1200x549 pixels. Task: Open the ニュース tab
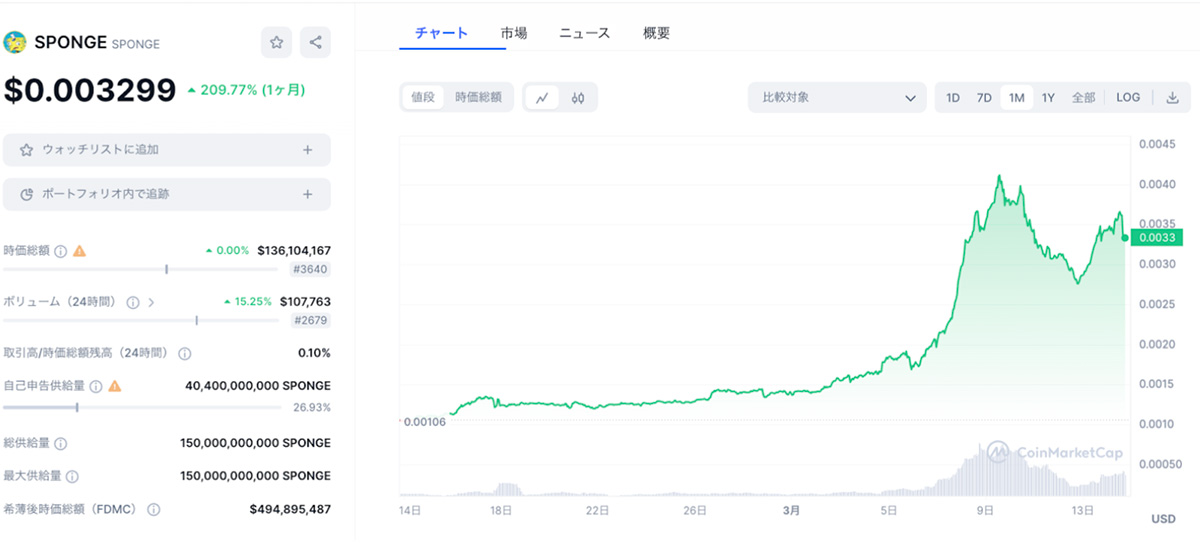(x=584, y=33)
